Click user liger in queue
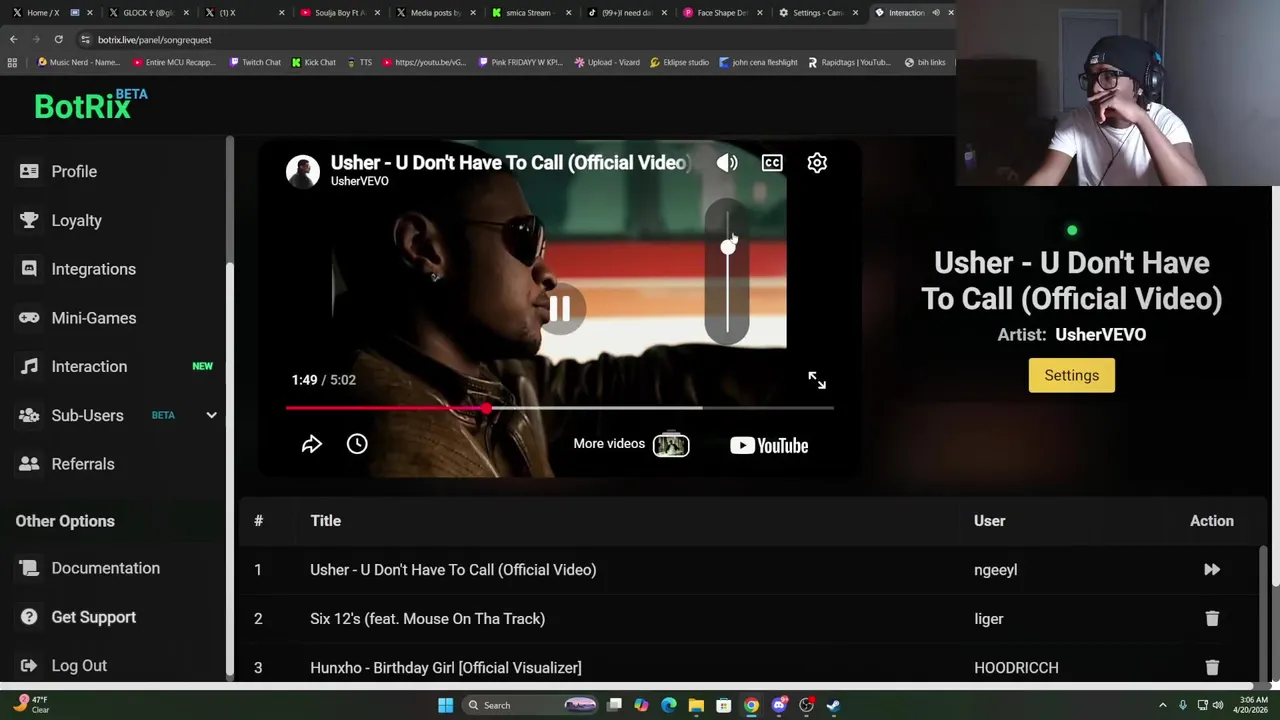Image resolution: width=1280 pixels, height=720 pixels. point(988,619)
